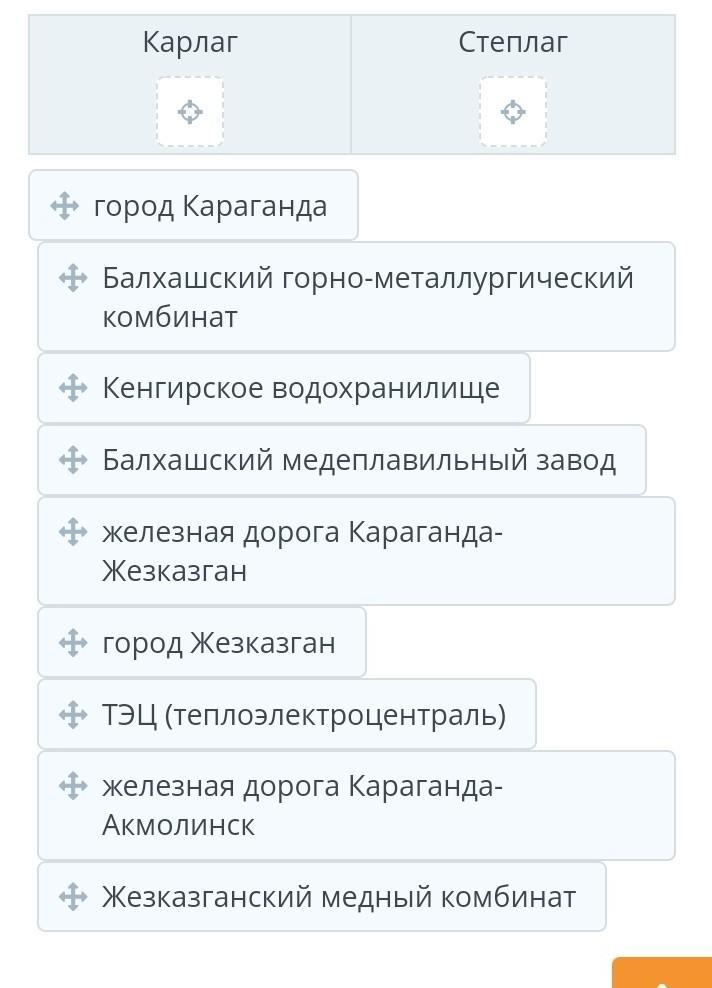712x988 pixels.
Task: Select the Кенгирское водохранилище card
Action: tap(284, 388)
